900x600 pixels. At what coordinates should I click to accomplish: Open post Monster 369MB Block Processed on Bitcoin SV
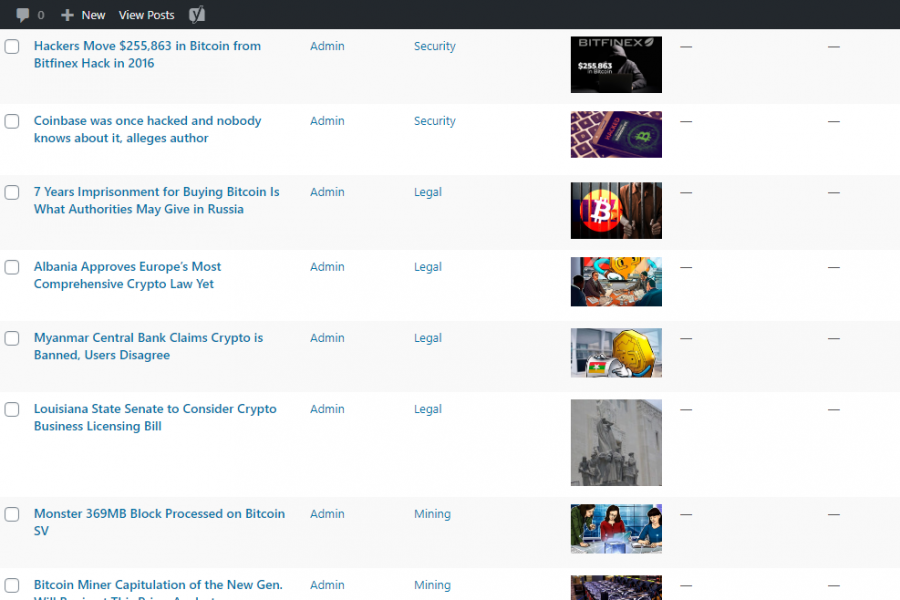(x=160, y=522)
